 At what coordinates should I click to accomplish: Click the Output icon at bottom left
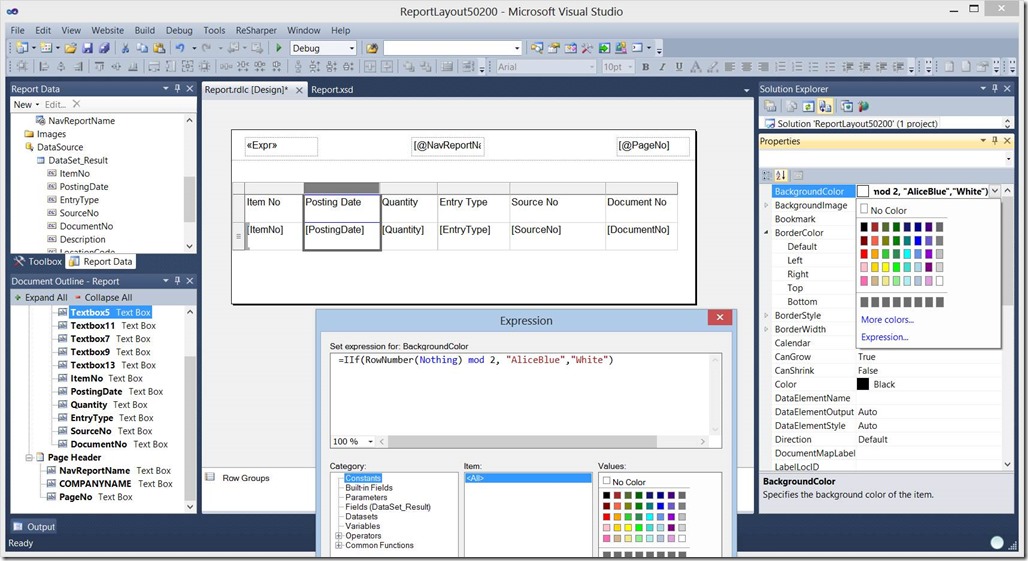pyautogui.click(x=18, y=526)
